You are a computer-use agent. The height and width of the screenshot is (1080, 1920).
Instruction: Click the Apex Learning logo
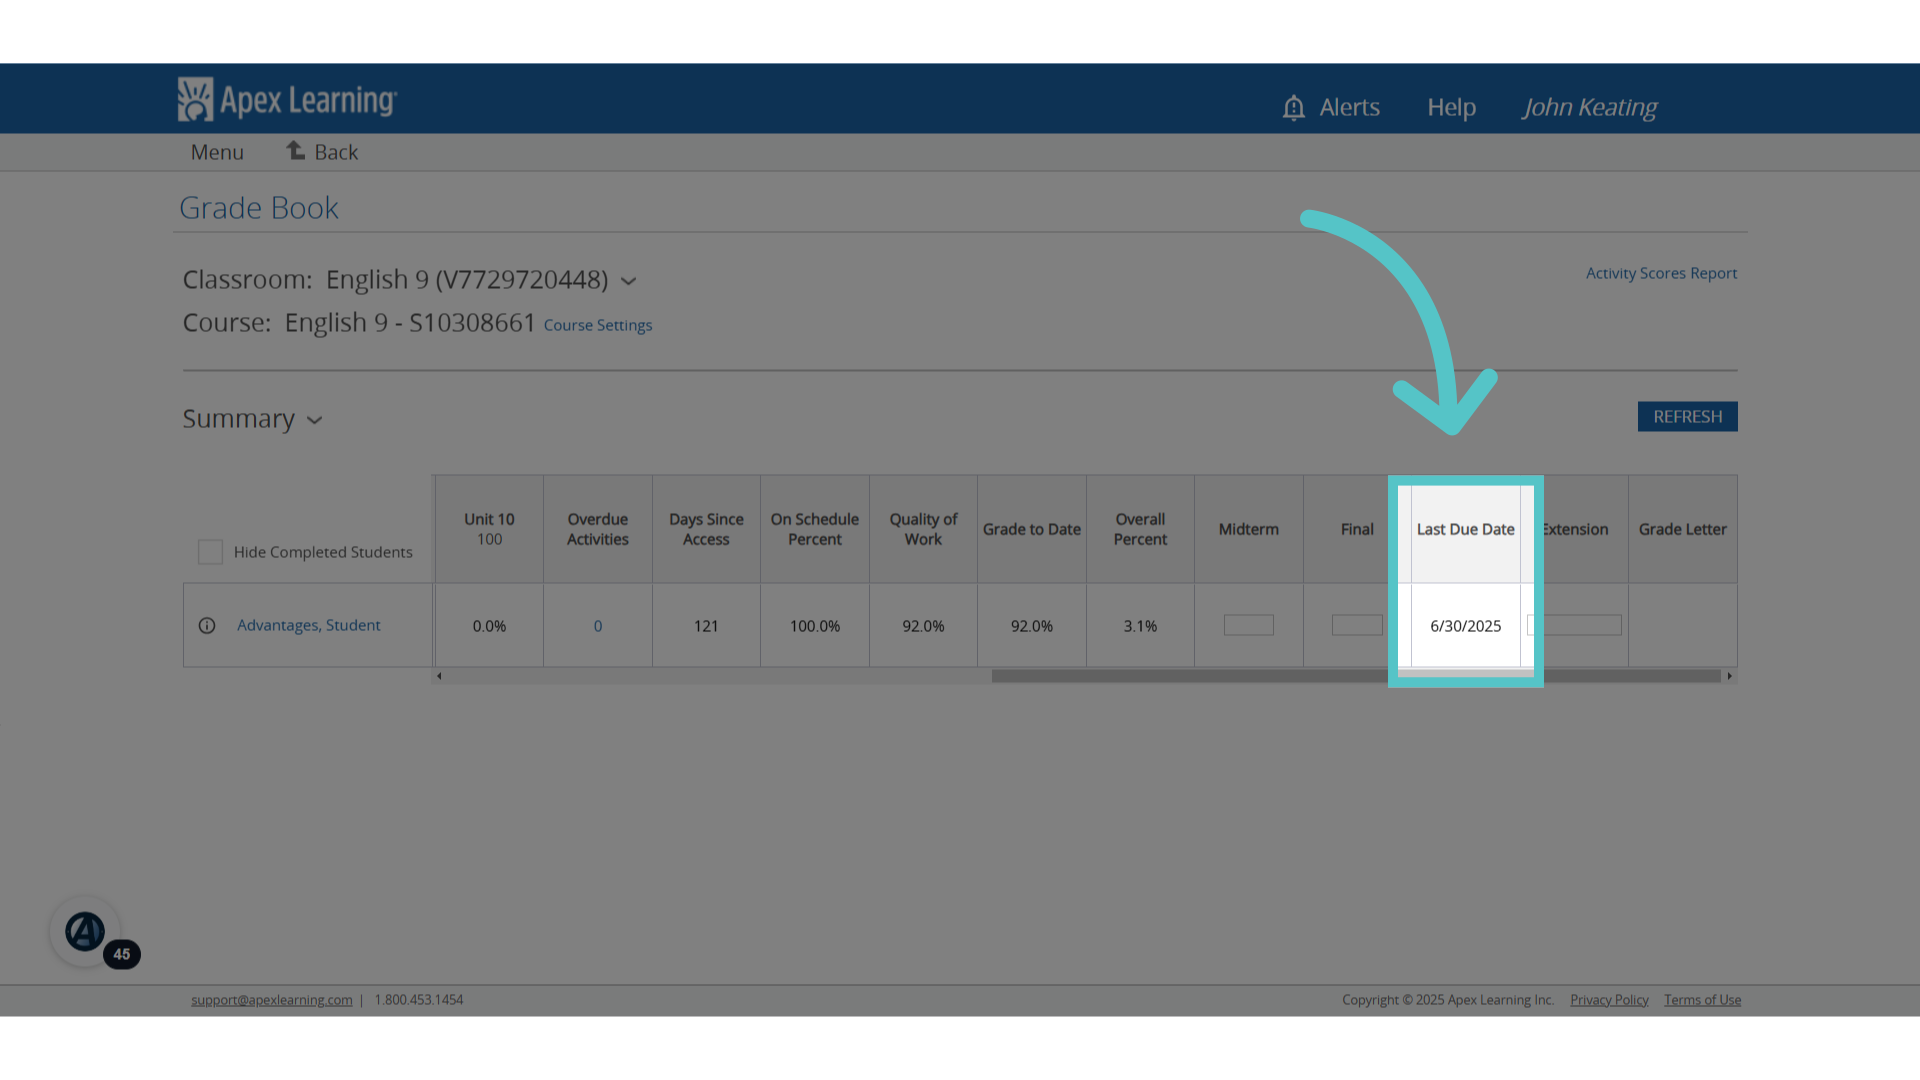(287, 100)
